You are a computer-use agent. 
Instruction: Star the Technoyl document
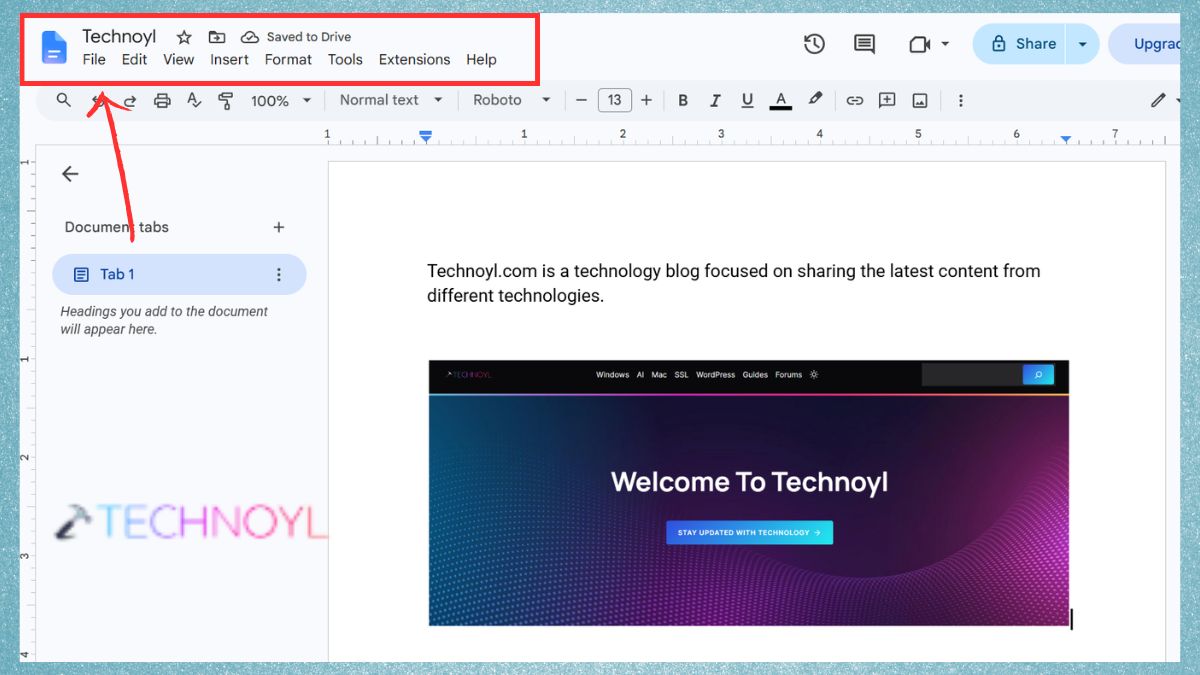click(x=184, y=37)
